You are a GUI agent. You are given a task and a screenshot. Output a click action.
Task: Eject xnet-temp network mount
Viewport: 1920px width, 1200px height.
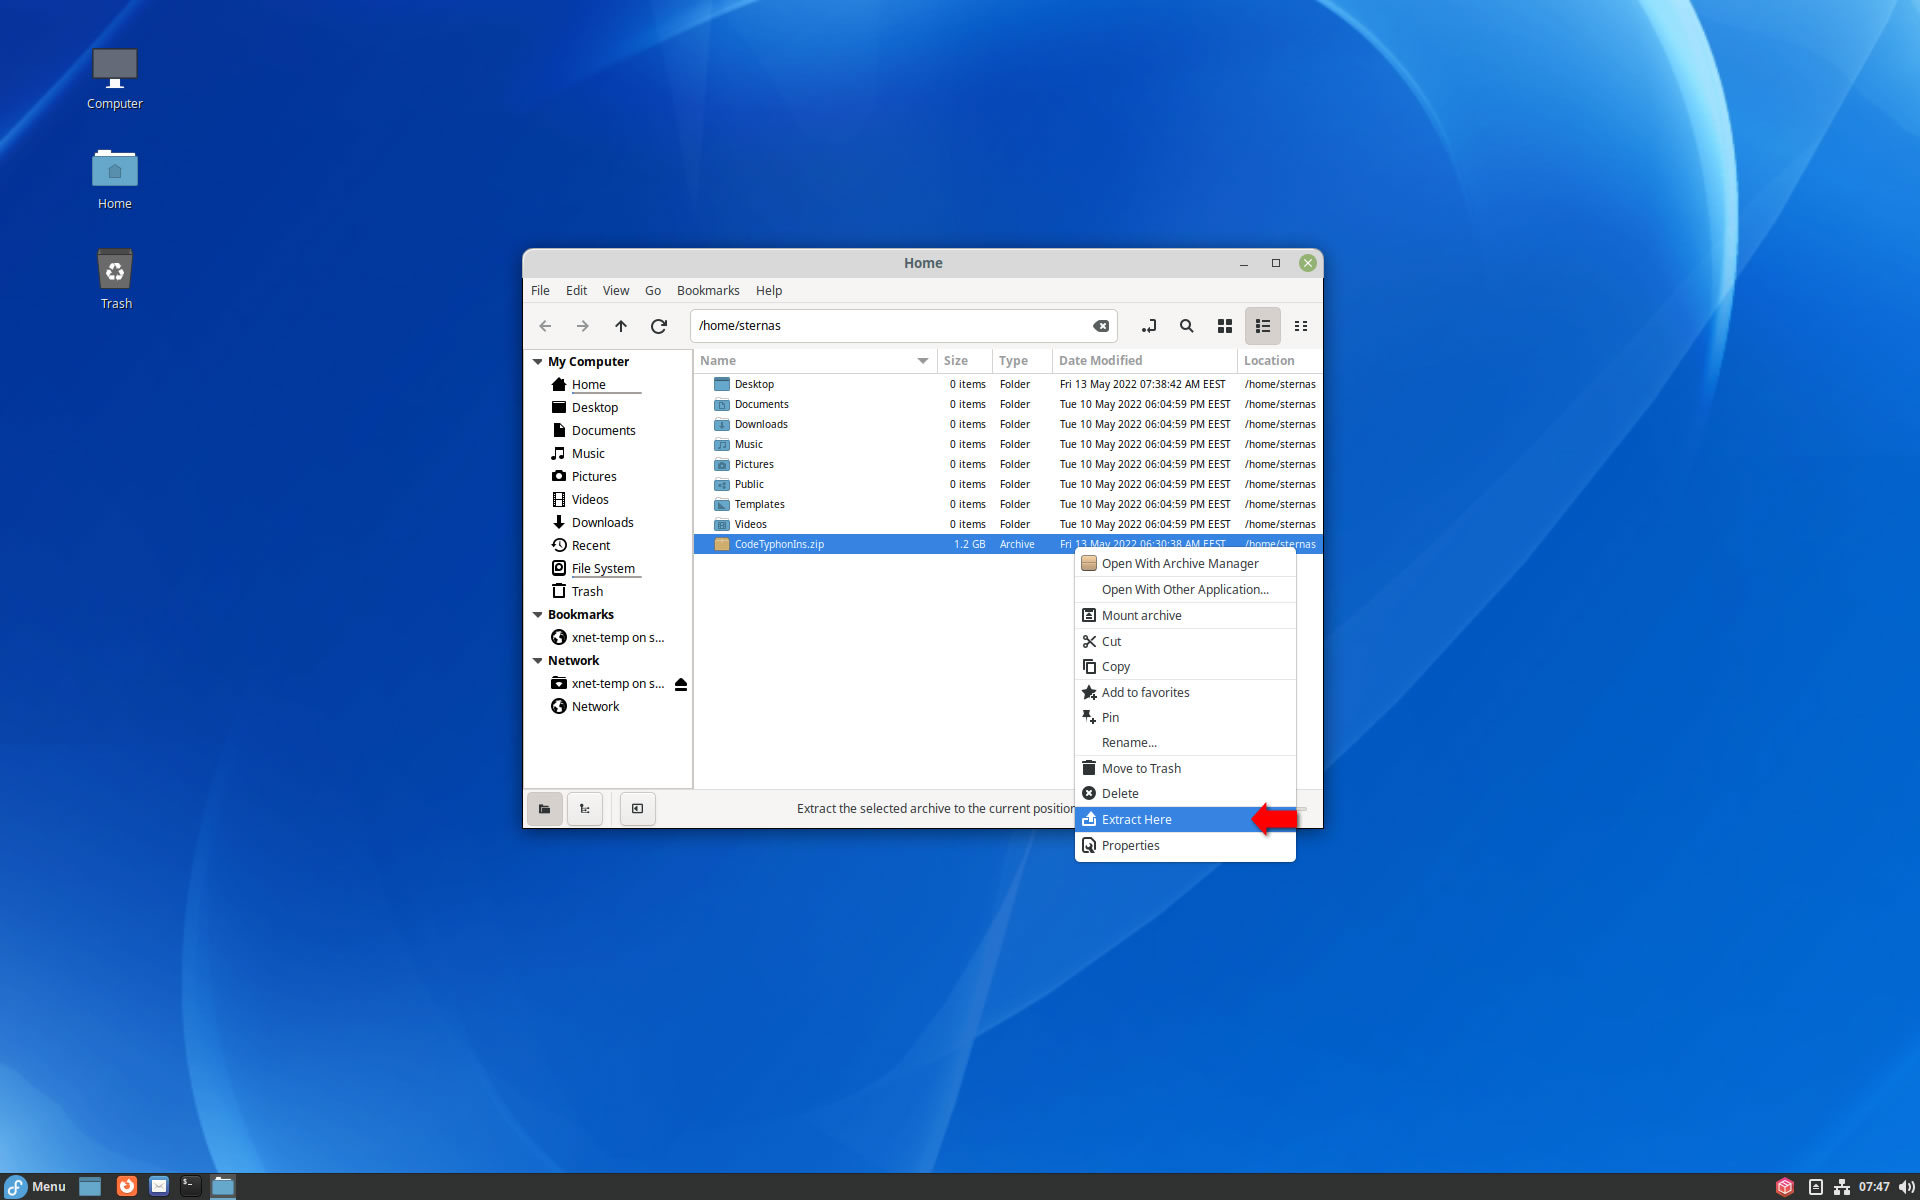pyautogui.click(x=681, y=684)
